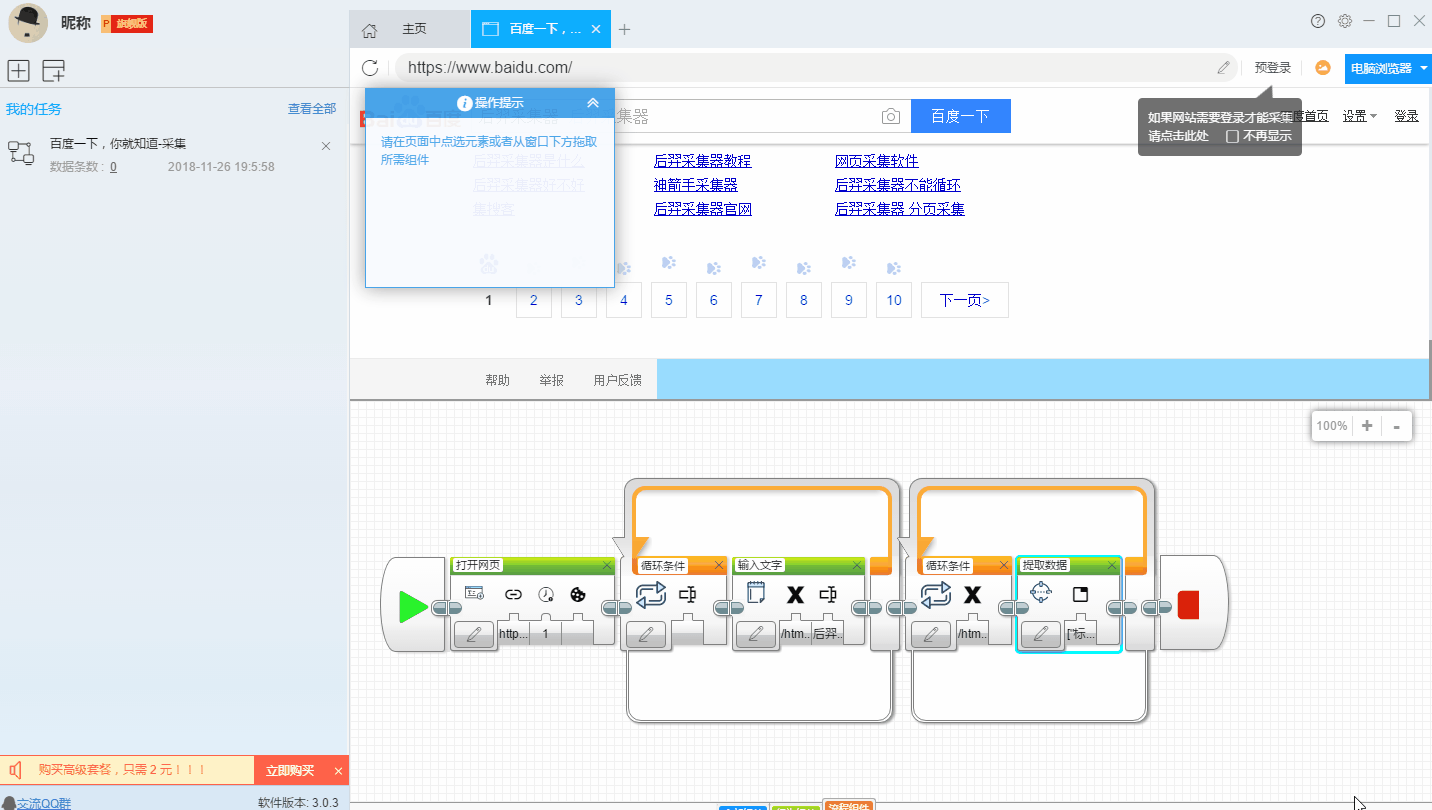Screen dimensions: 1432x810
Task: Close the 百度一下 tab
Action: coord(597,29)
